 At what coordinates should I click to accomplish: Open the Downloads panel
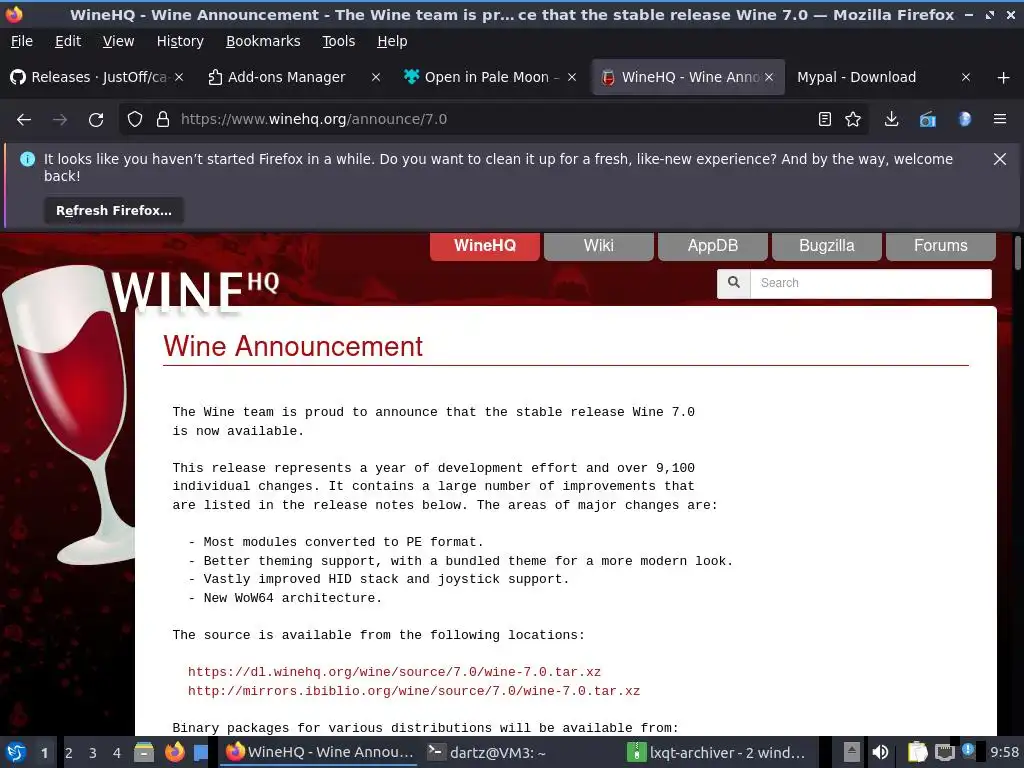pyautogui.click(x=891, y=120)
